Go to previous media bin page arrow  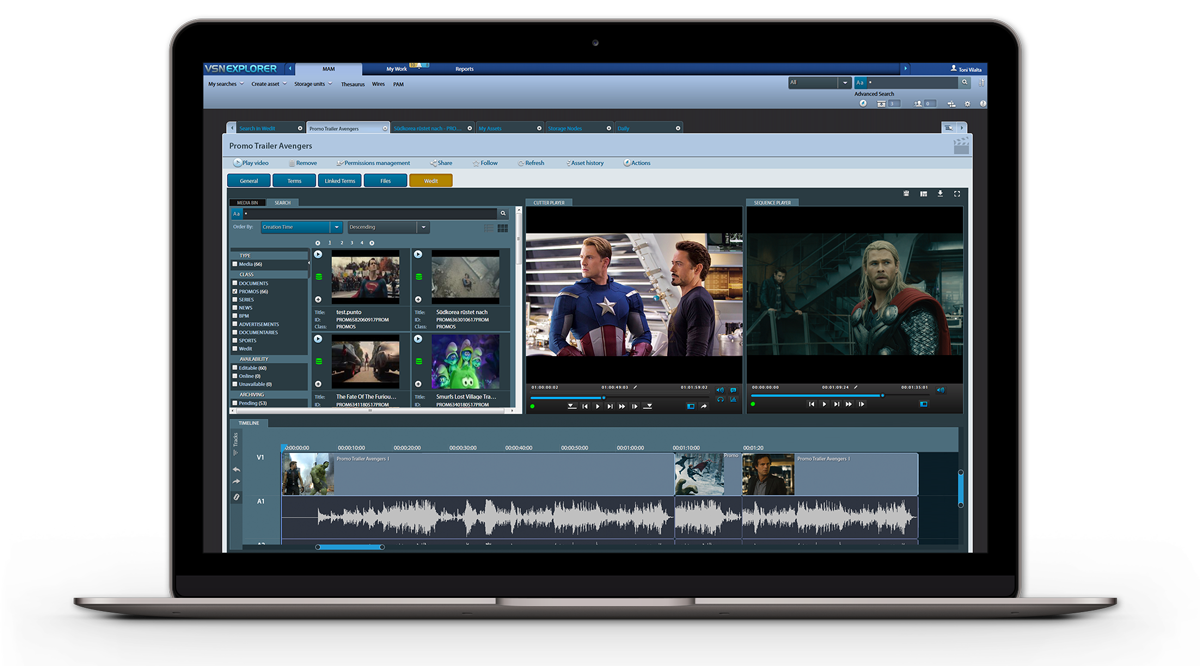318,243
